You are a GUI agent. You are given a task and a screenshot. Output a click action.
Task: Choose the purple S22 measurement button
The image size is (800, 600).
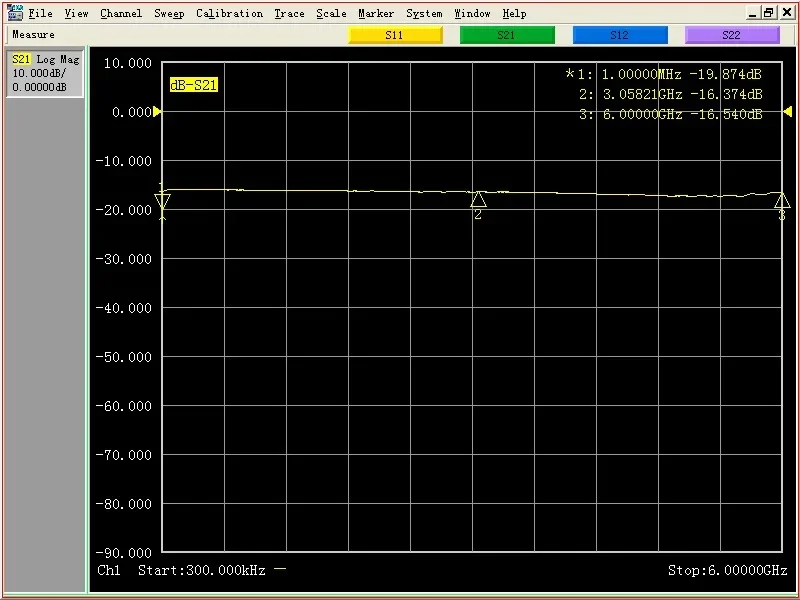pyautogui.click(x=731, y=35)
